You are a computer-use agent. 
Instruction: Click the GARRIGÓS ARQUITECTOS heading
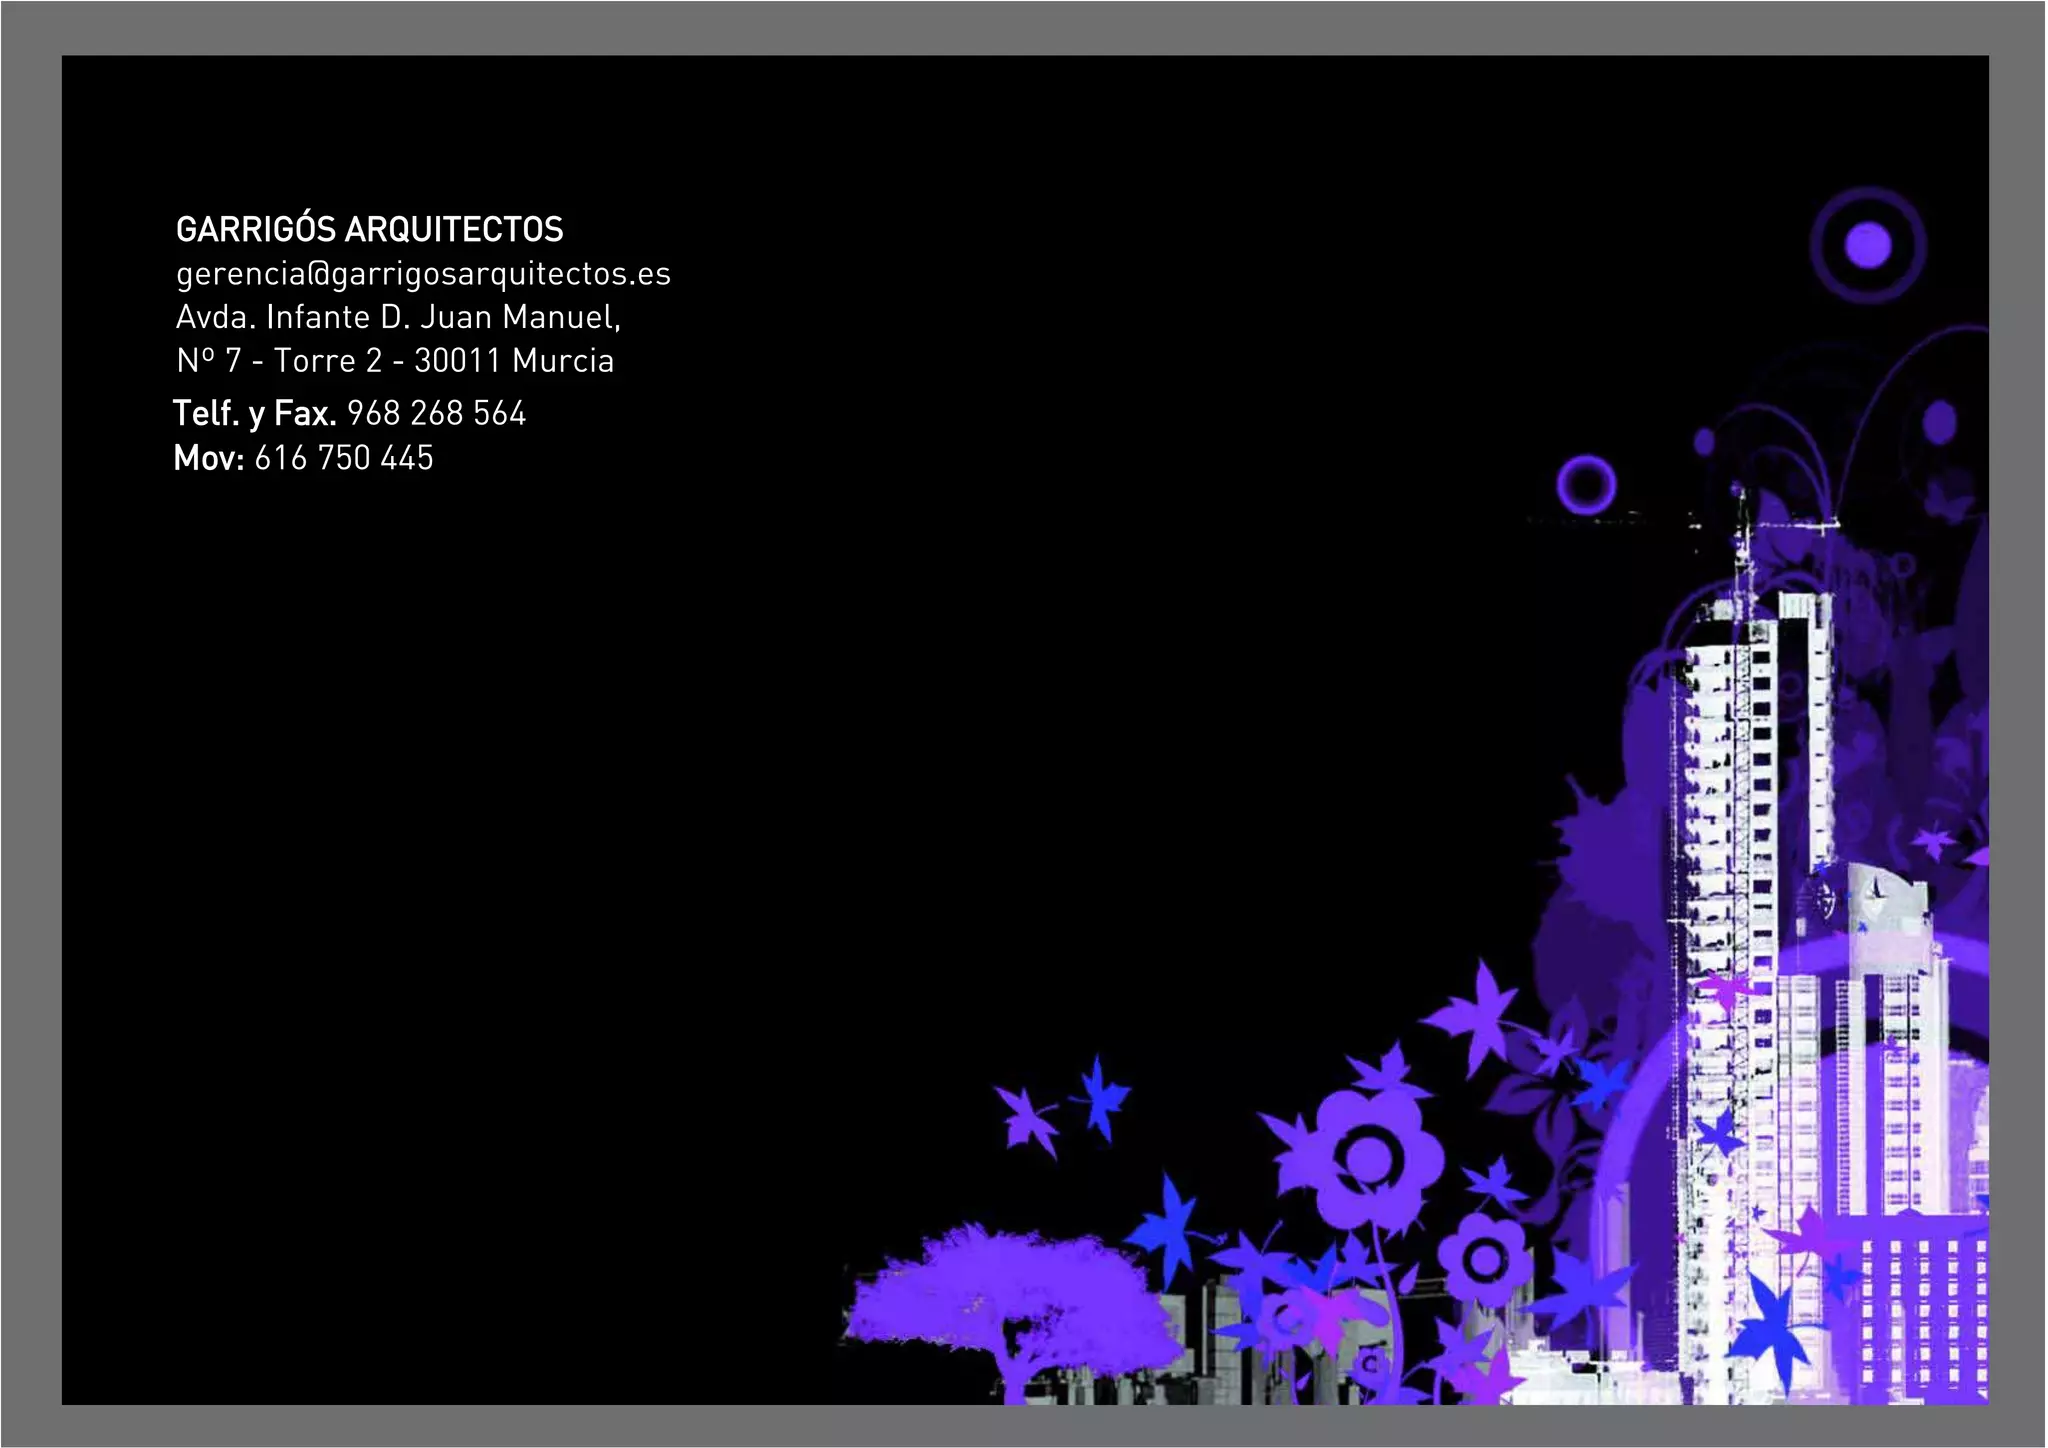[369, 230]
